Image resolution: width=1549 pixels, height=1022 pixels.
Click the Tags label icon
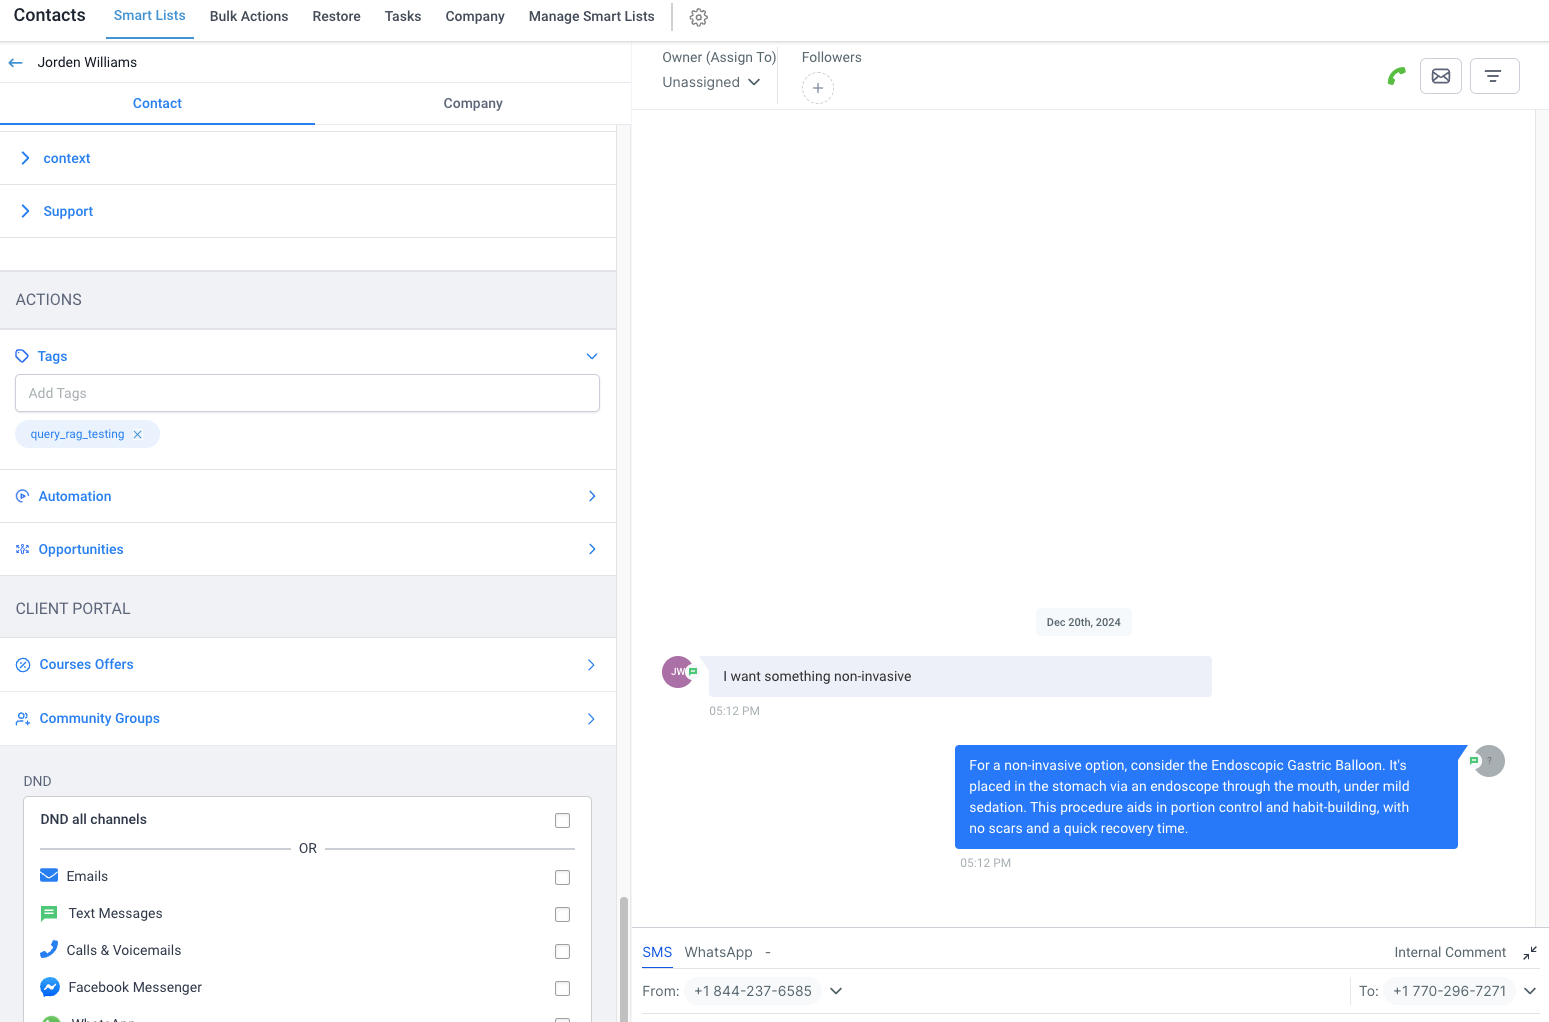[x=22, y=356]
